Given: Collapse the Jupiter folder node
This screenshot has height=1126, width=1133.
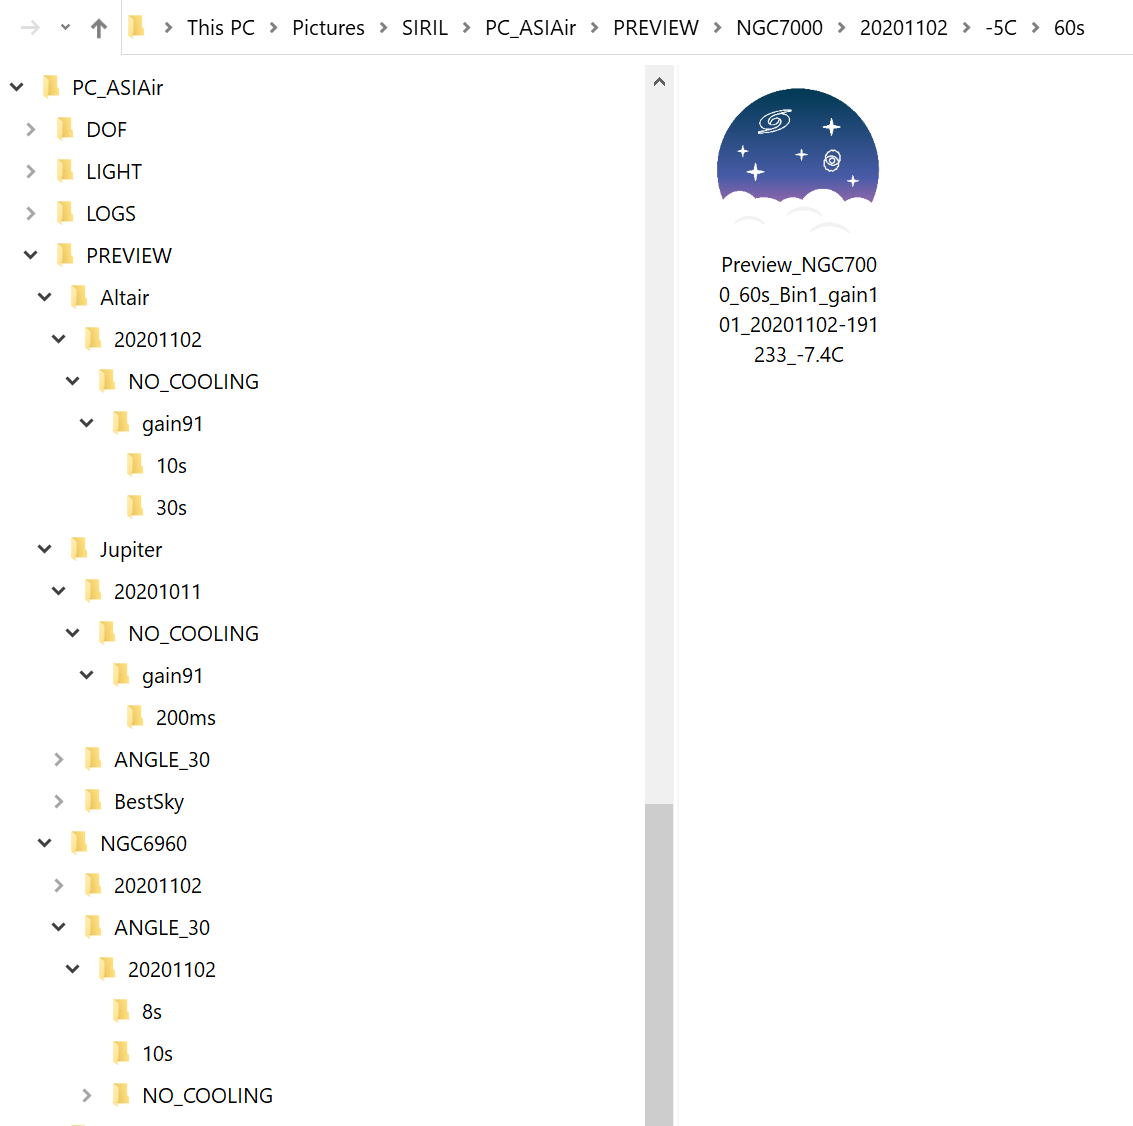Looking at the screenshot, I should pos(45,549).
